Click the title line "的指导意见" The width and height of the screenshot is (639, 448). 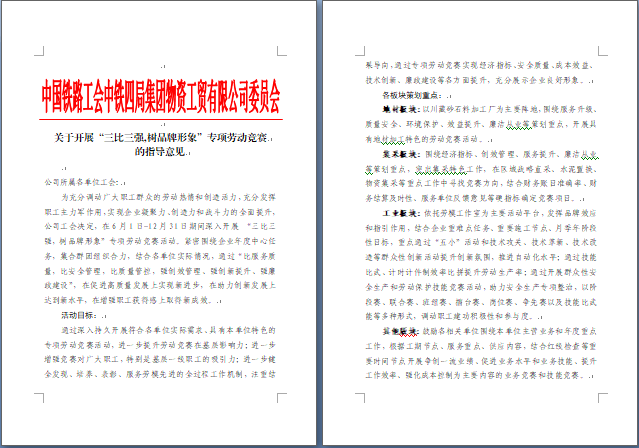tap(160, 152)
